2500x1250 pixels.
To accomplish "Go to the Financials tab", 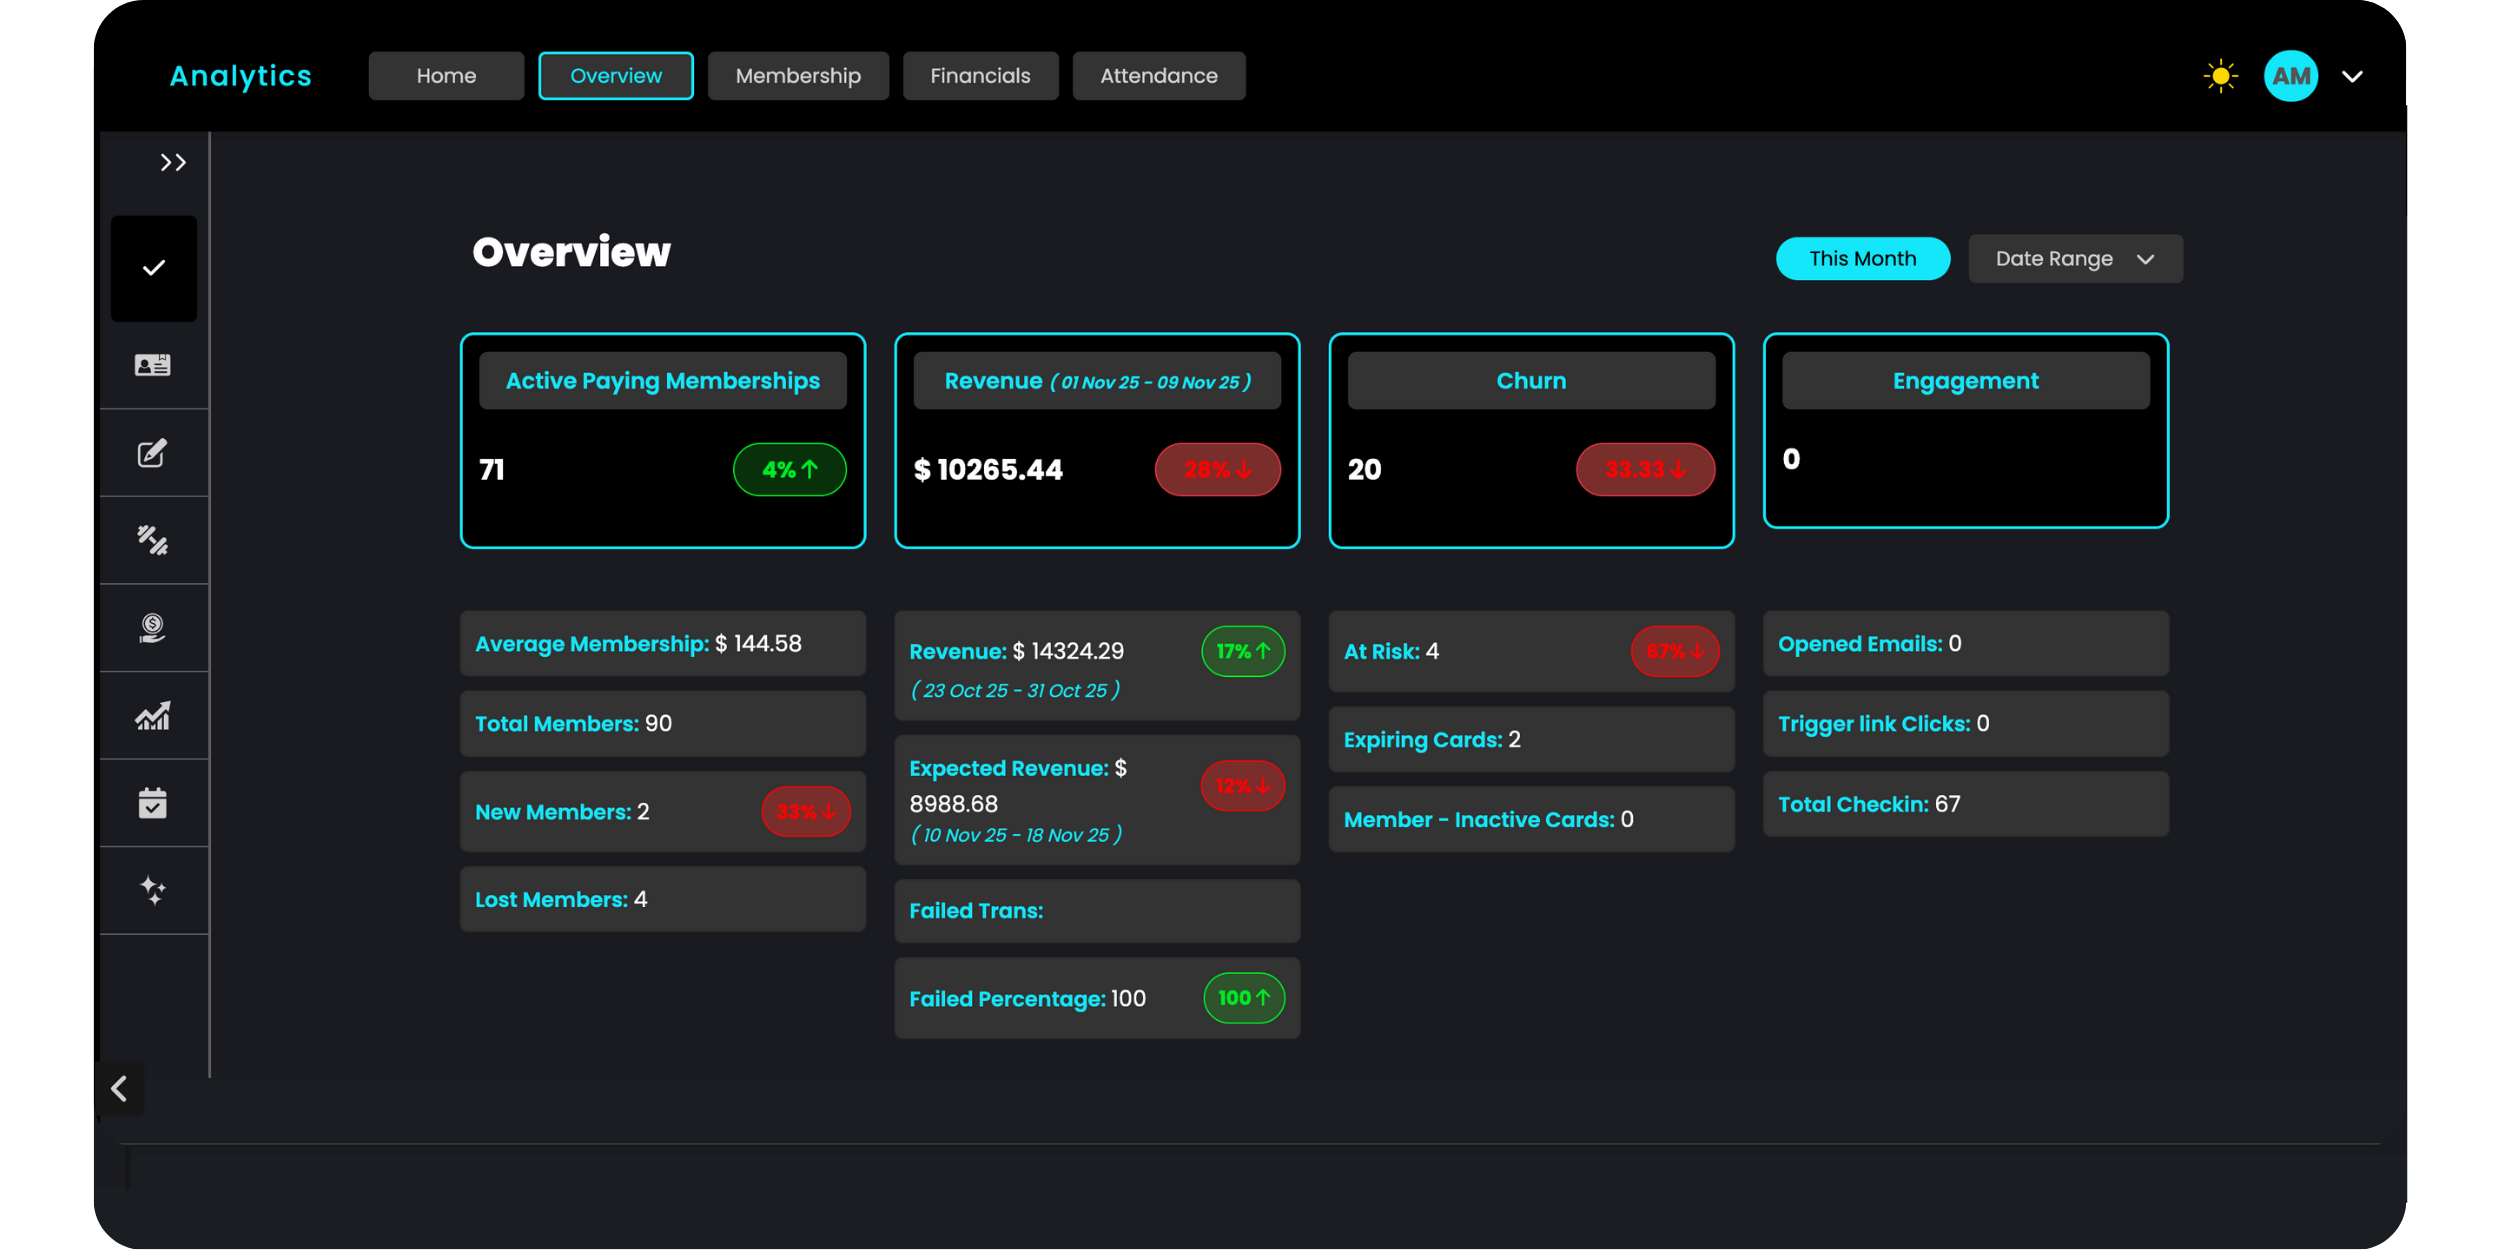I will coord(980,76).
